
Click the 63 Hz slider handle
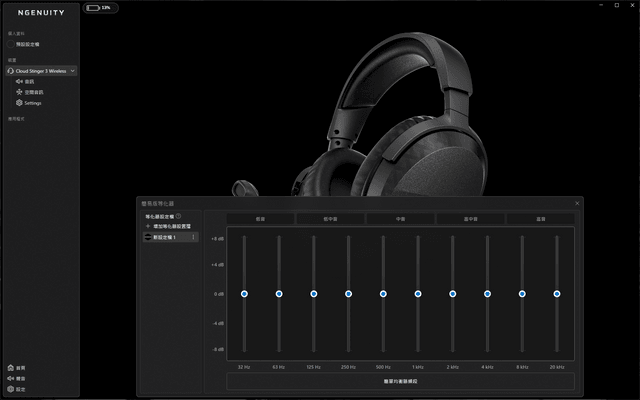click(279, 294)
